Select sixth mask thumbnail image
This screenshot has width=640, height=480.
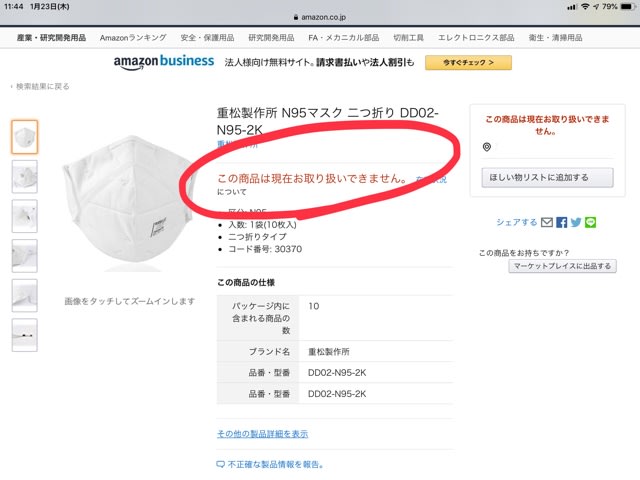point(24,335)
